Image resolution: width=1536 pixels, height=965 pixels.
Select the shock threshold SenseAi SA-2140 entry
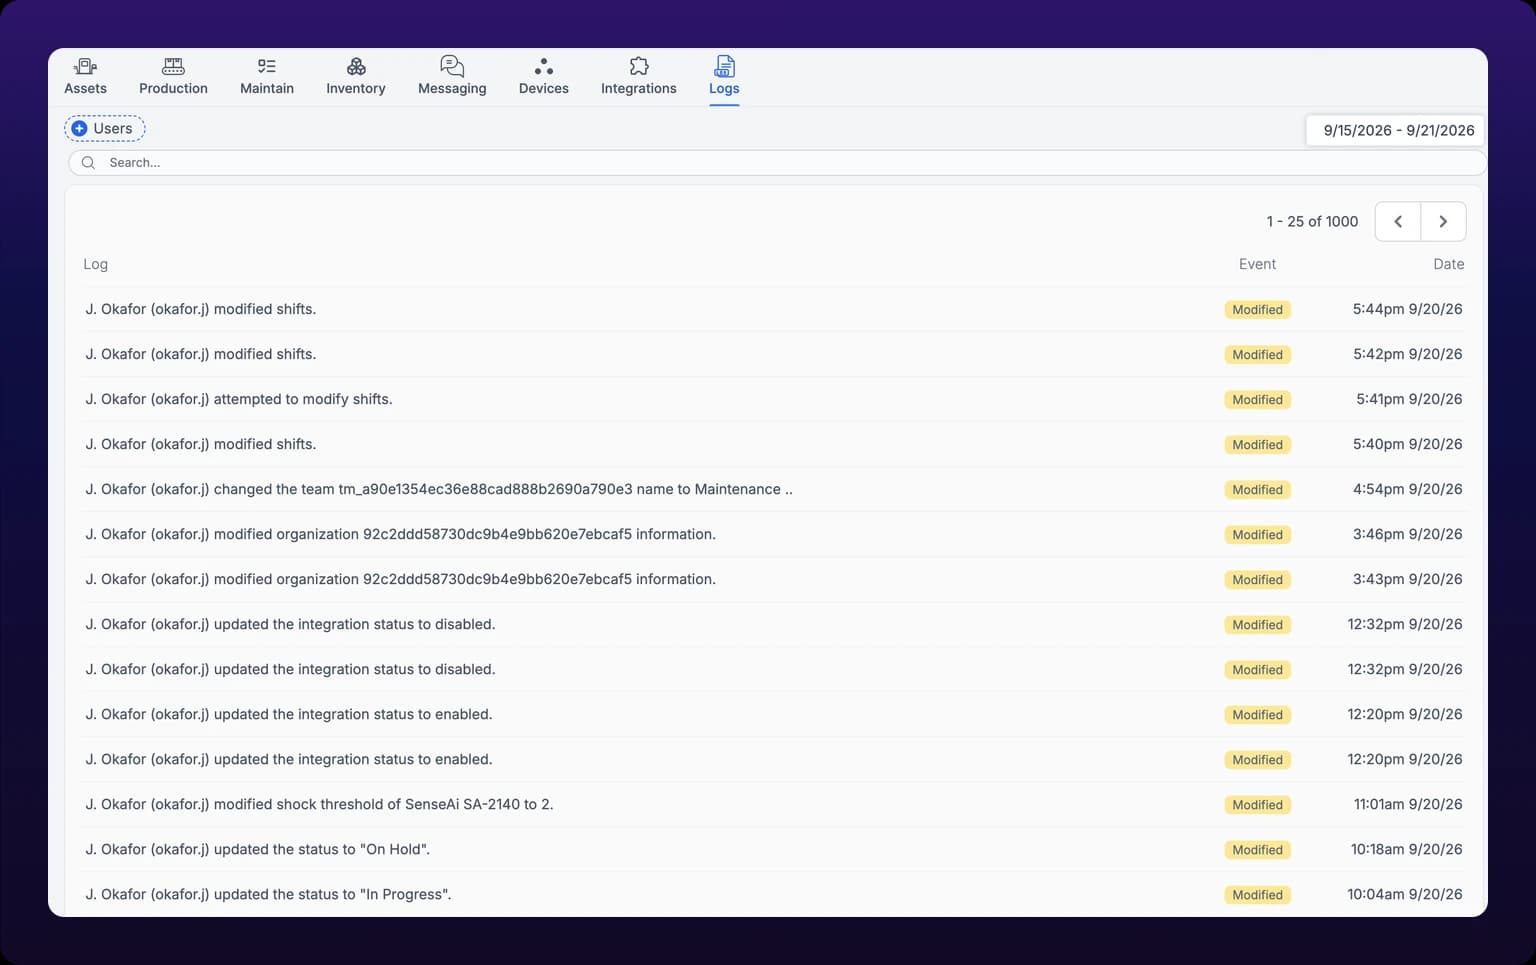774,804
